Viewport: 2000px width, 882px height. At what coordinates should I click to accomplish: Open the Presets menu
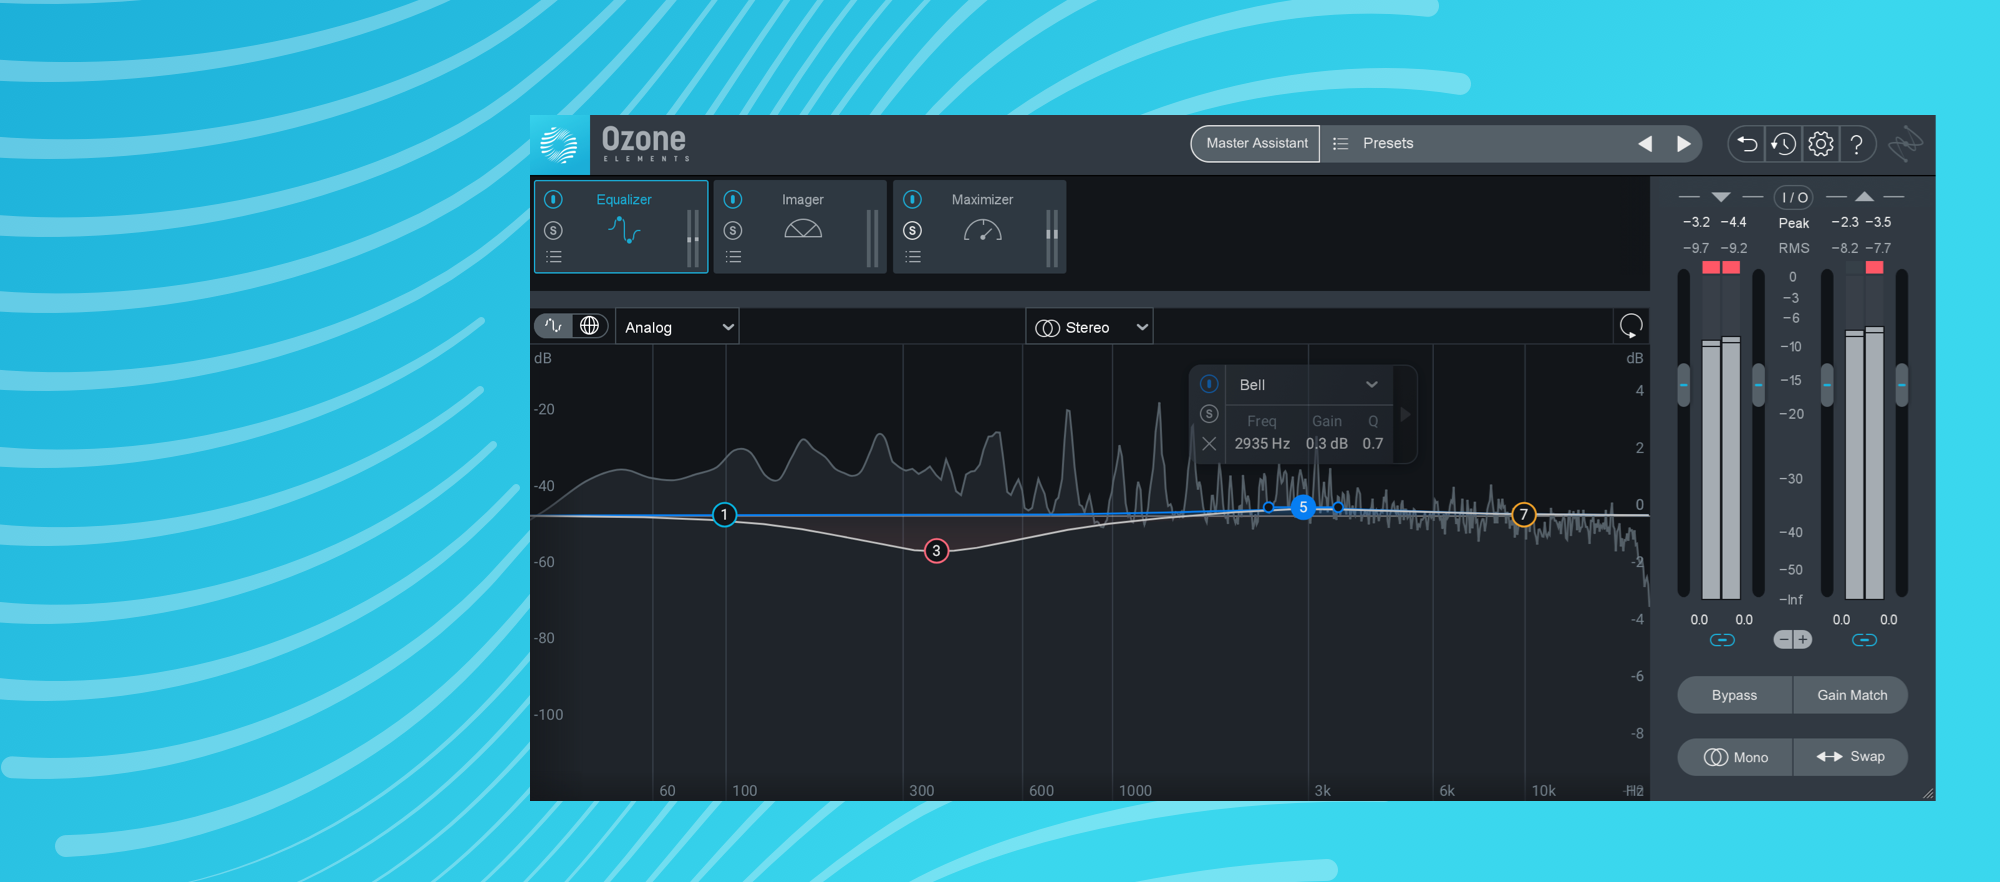point(1387,143)
